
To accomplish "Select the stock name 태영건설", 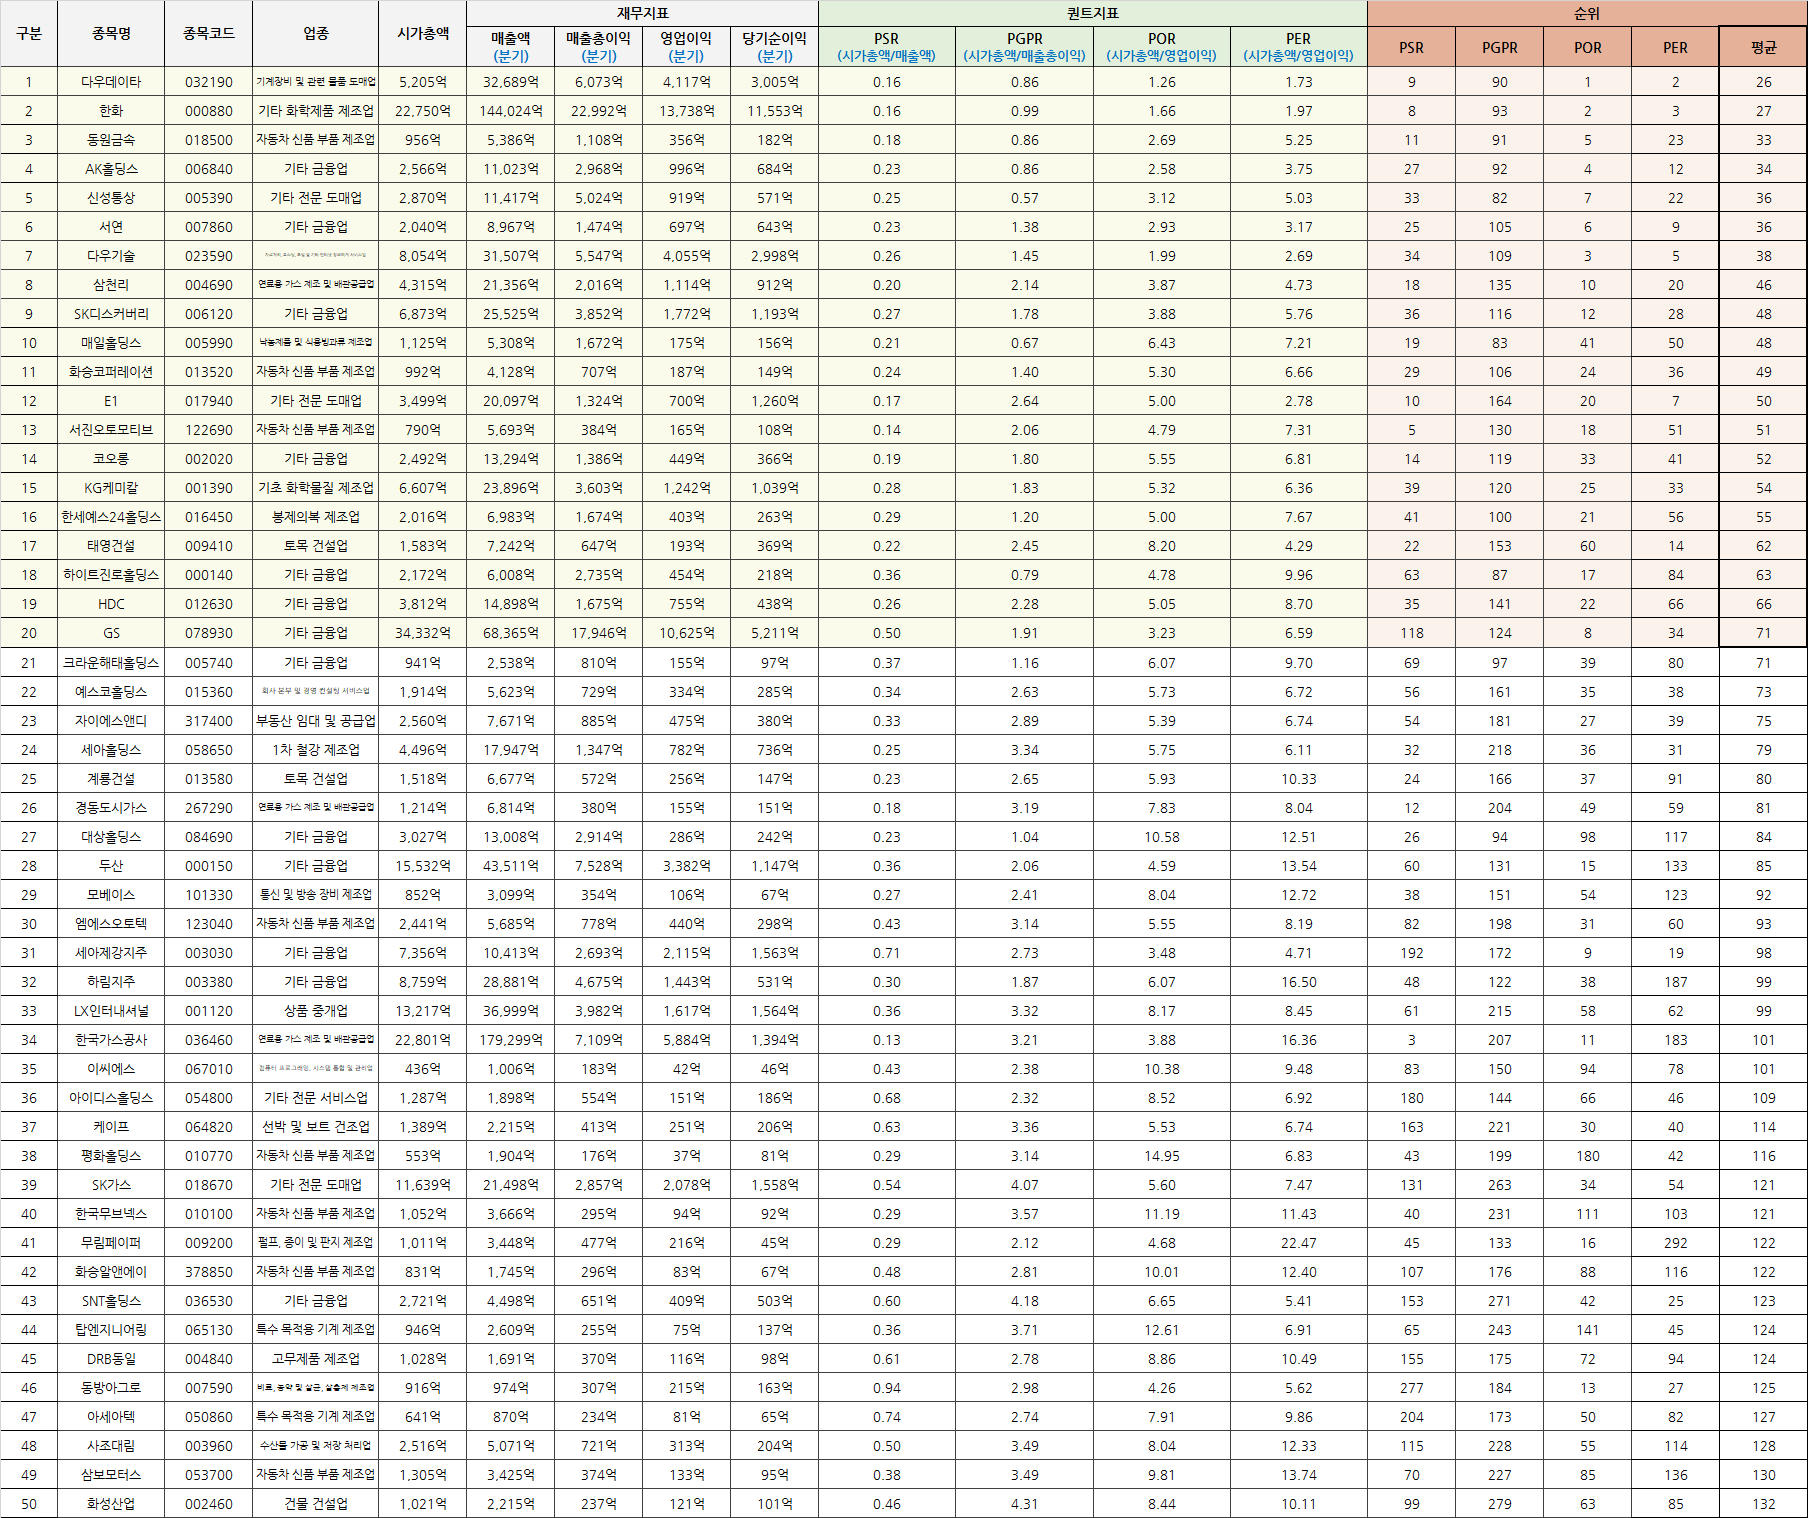I will click(111, 546).
